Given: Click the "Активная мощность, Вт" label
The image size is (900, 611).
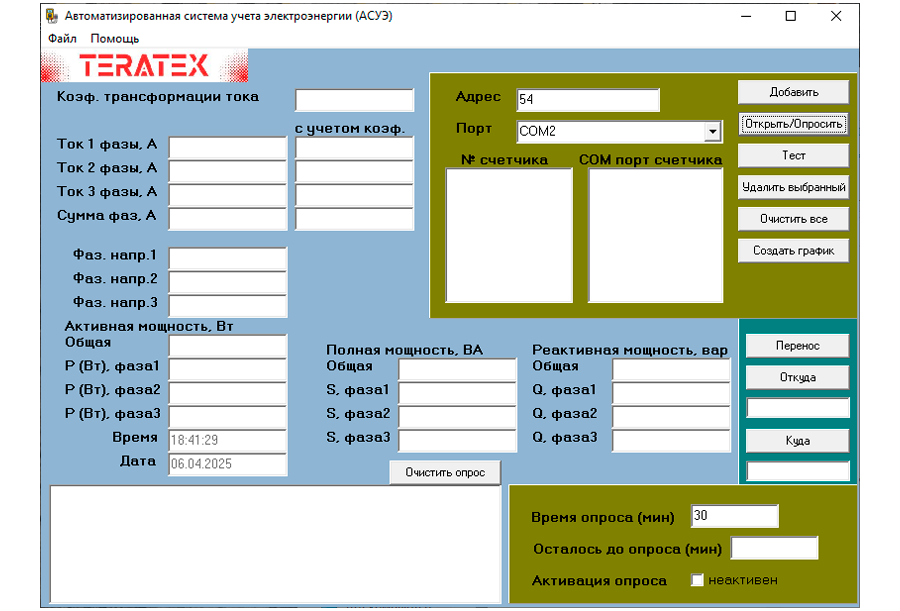Looking at the screenshot, I should coord(149,326).
